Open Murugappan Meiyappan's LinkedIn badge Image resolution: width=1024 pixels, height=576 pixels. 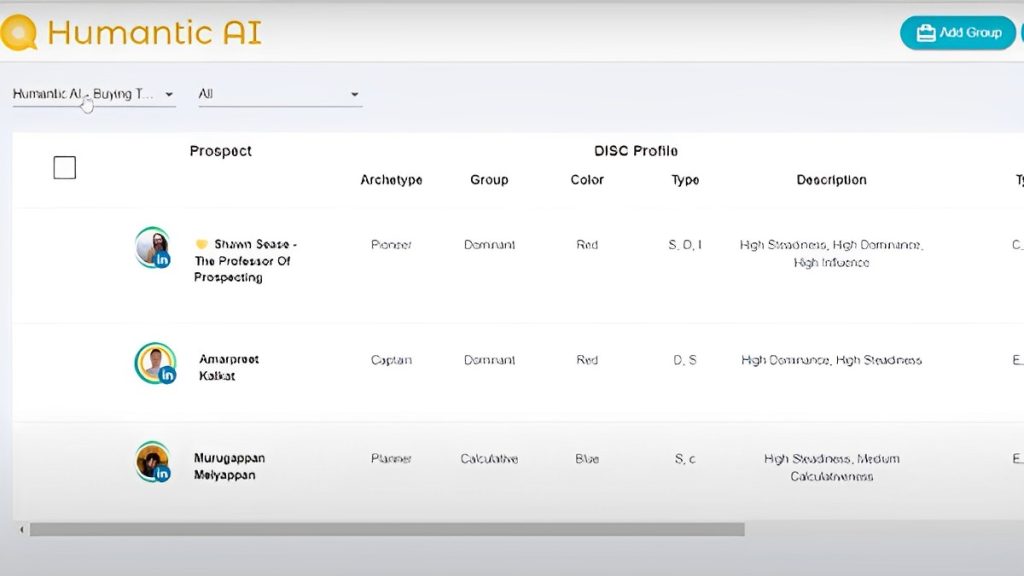pos(162,474)
